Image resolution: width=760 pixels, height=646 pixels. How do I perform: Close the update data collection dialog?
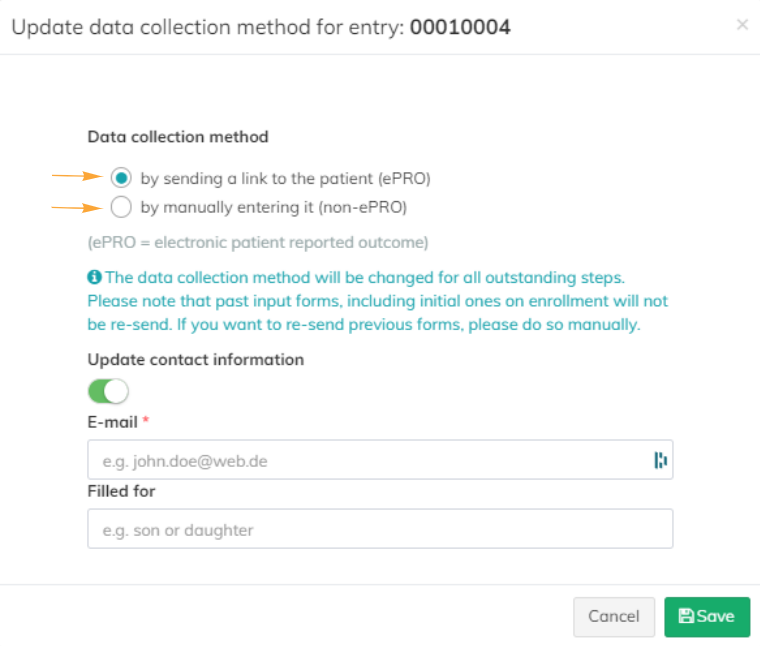tap(741, 25)
